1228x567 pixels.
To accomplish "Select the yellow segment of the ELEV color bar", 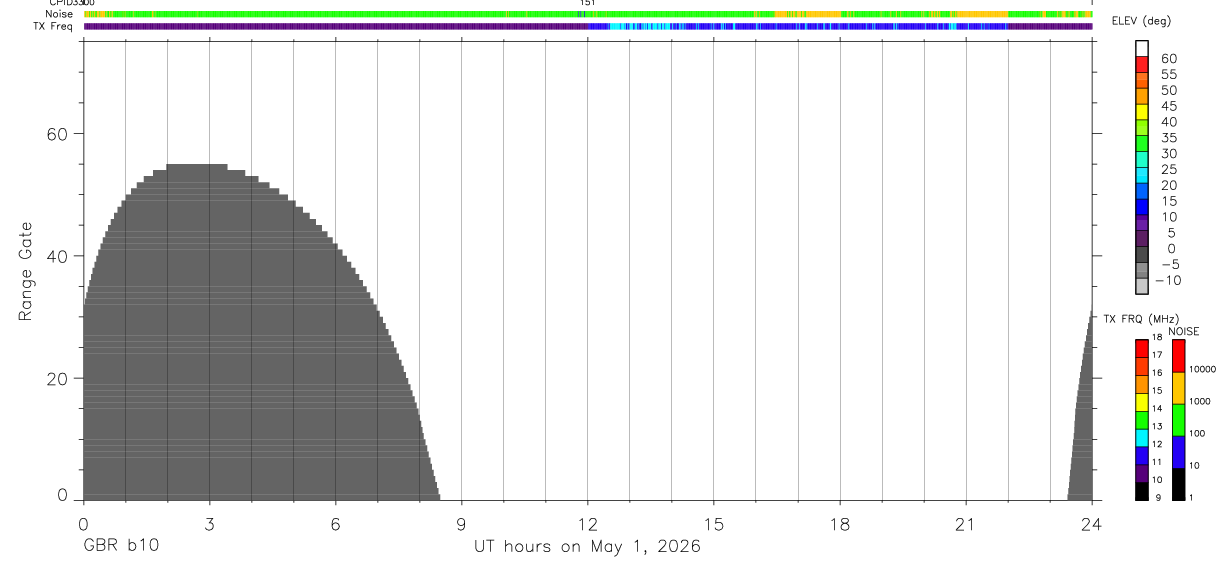I will (1142, 110).
